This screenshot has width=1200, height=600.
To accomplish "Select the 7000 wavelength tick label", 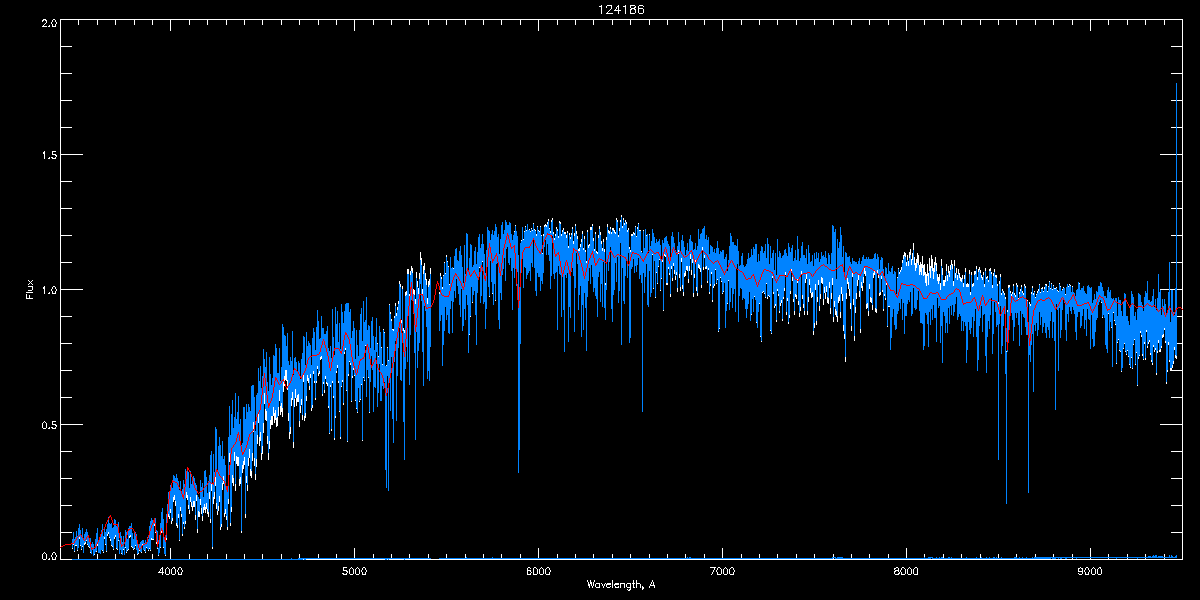I will click(x=722, y=571).
